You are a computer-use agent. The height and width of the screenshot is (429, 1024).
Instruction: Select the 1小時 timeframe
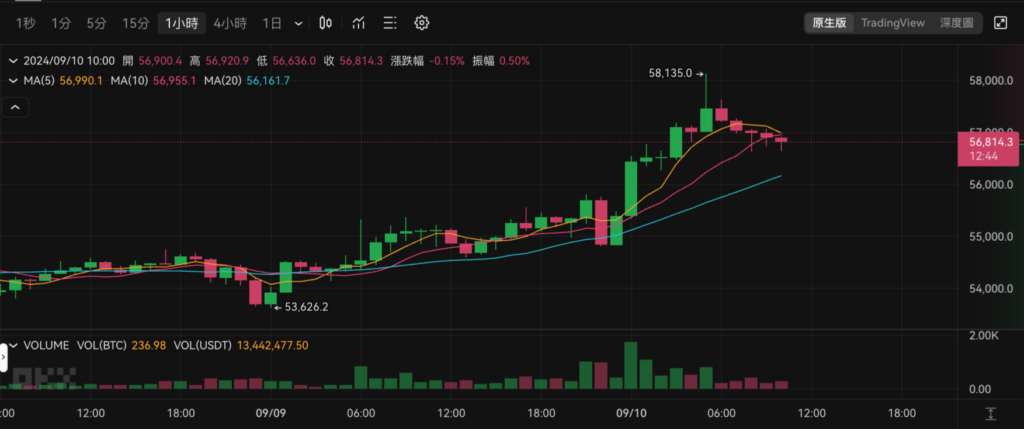click(x=182, y=24)
